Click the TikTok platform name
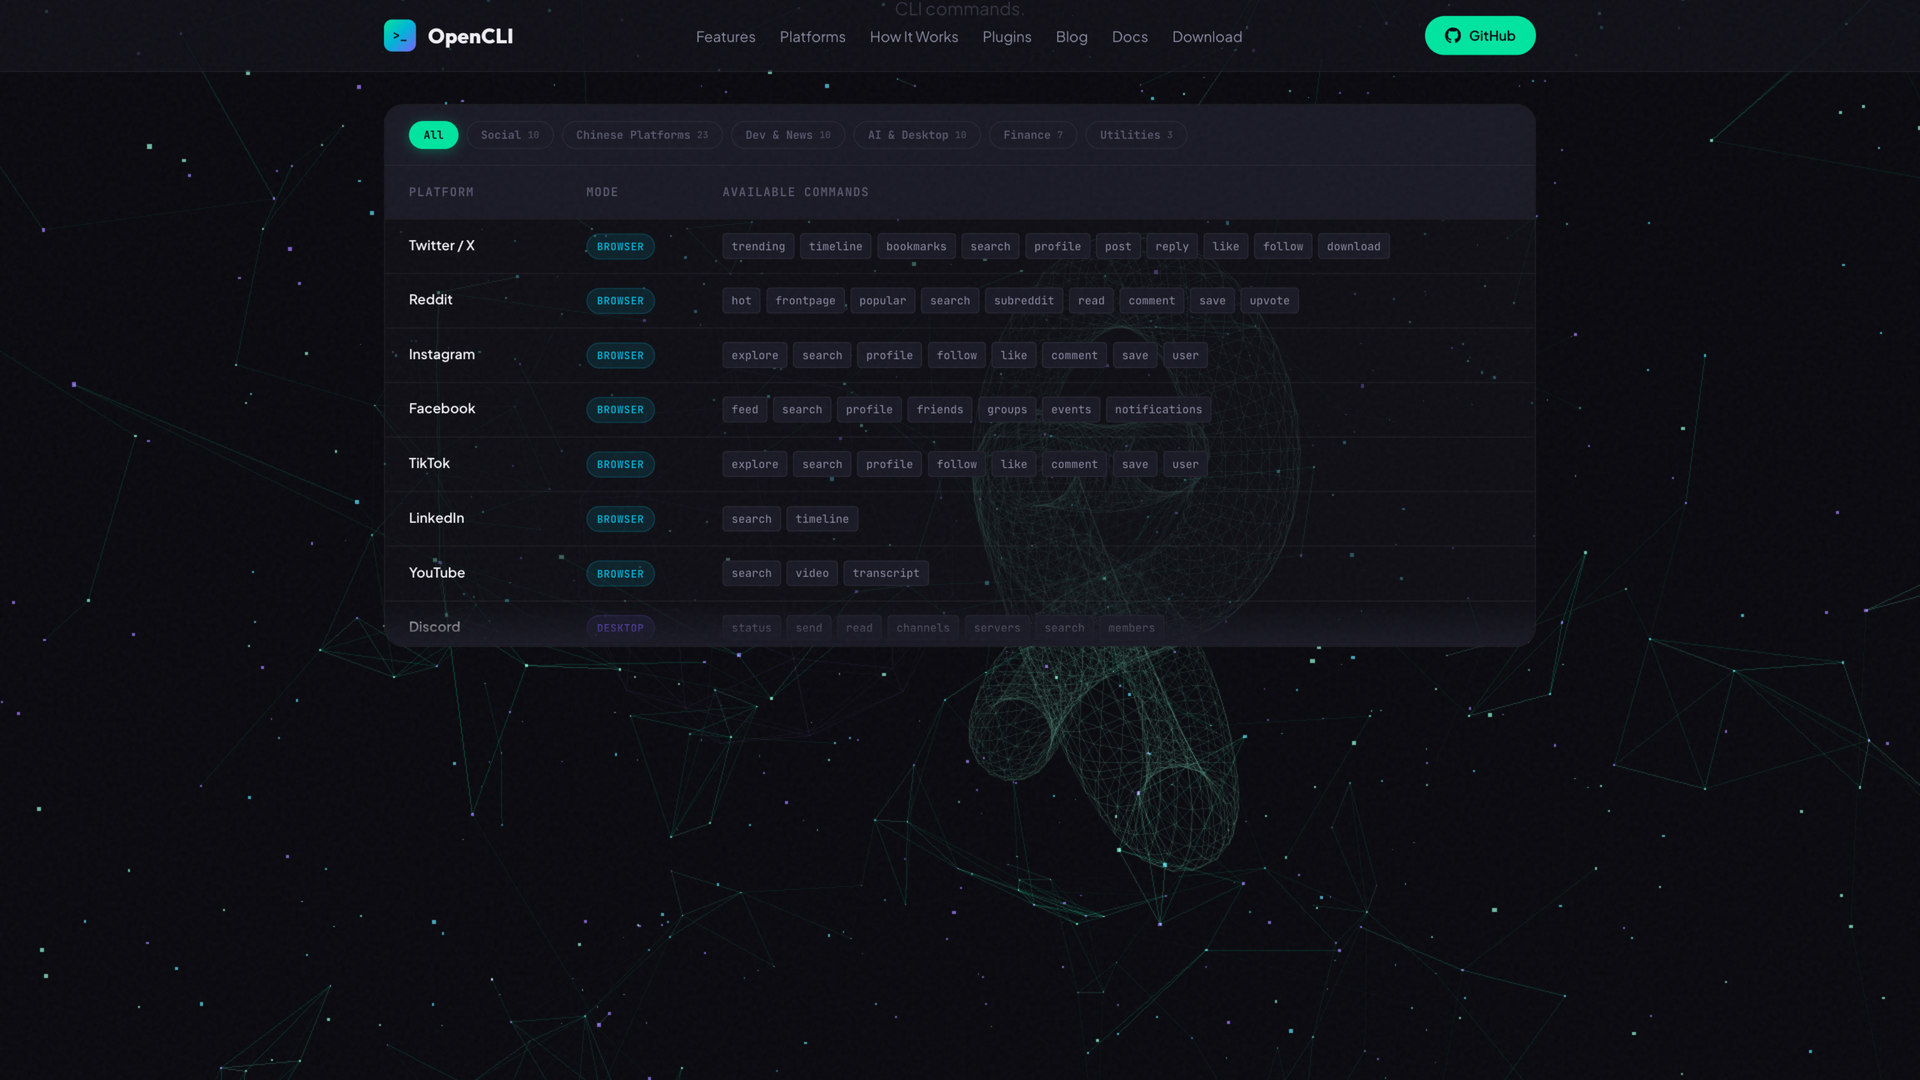 pos(429,464)
